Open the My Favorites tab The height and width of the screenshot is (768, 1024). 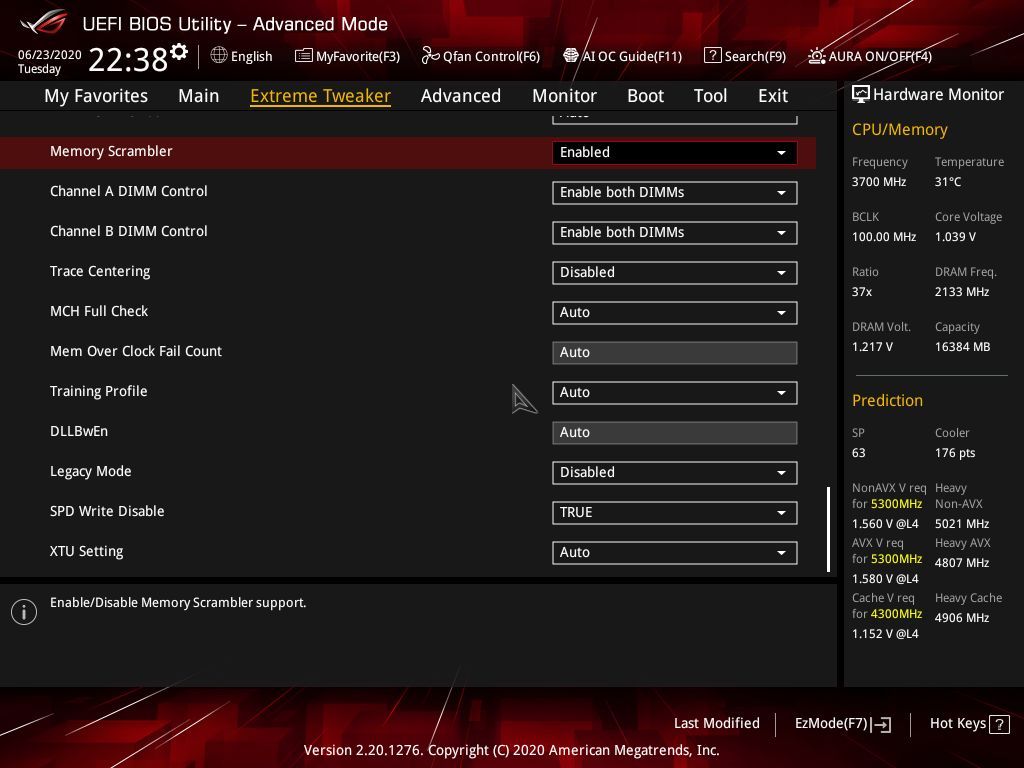(x=96, y=96)
